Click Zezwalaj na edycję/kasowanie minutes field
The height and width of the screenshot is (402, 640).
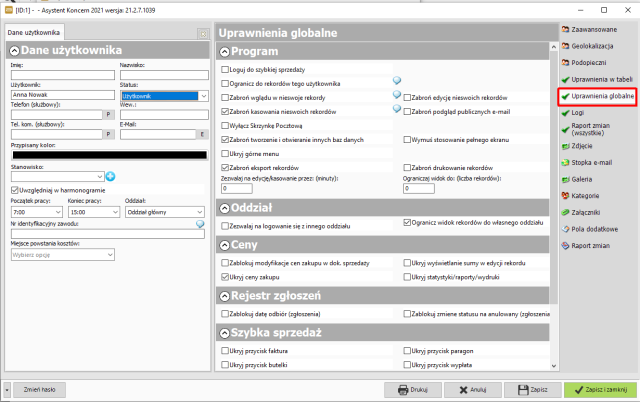coord(237,188)
